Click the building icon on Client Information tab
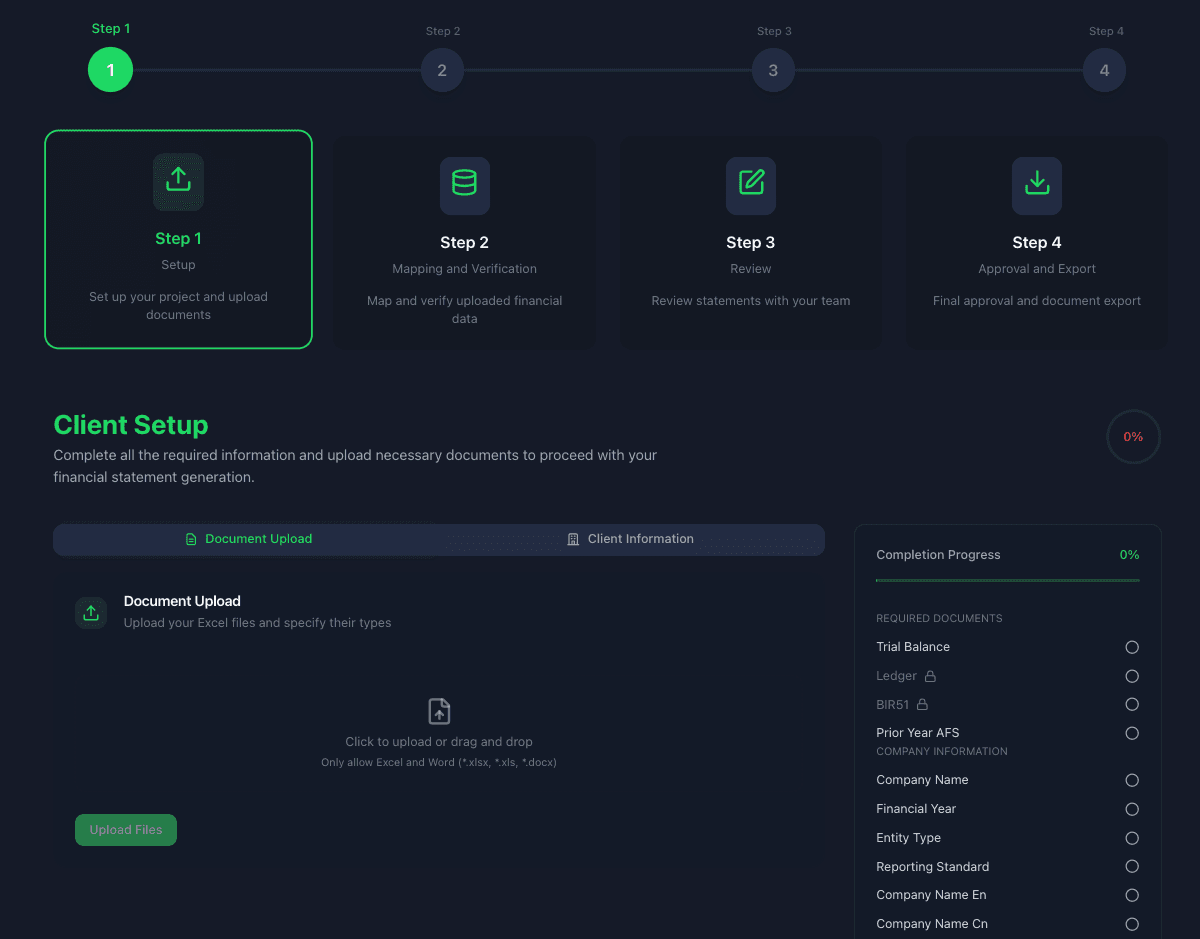The width and height of the screenshot is (1200, 939). (573, 539)
